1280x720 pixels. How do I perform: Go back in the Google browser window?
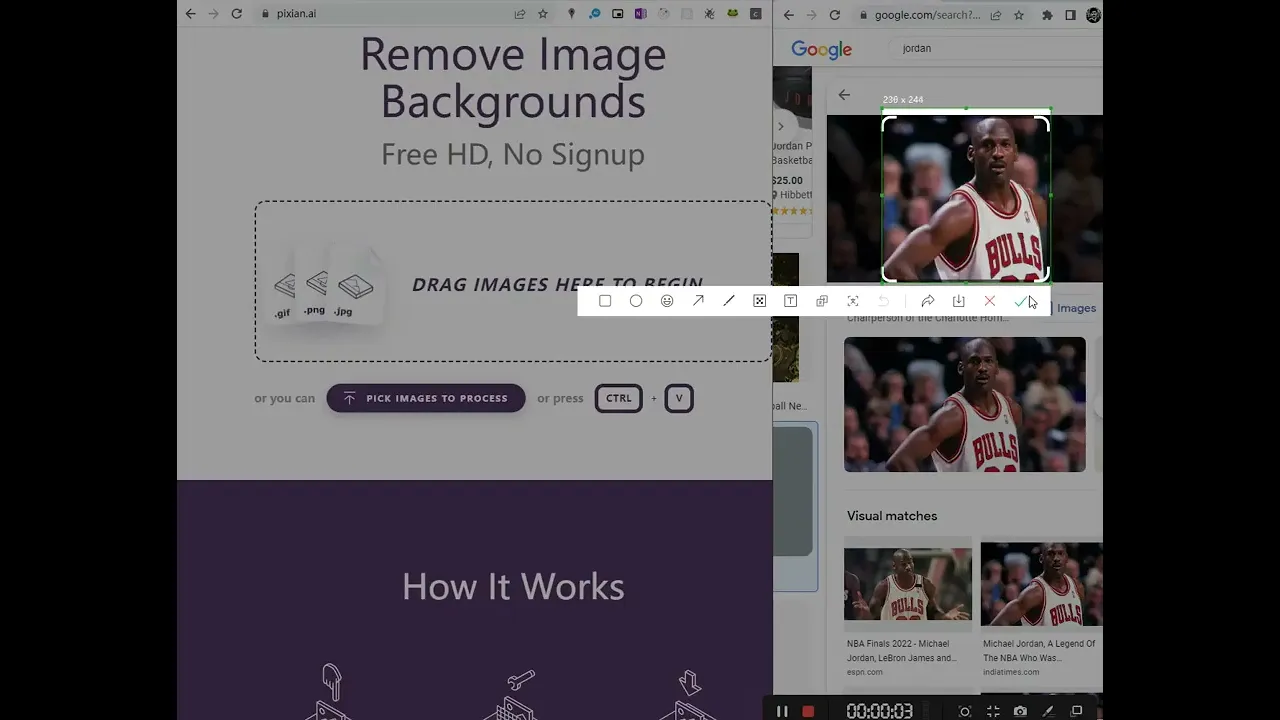(x=789, y=15)
